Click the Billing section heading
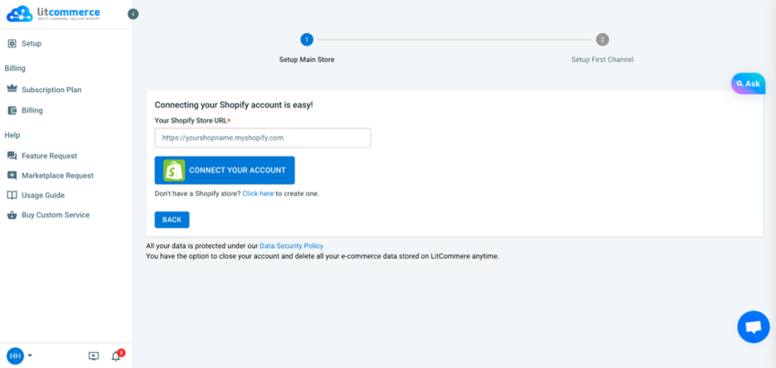This screenshot has width=776, height=368. pos(15,68)
